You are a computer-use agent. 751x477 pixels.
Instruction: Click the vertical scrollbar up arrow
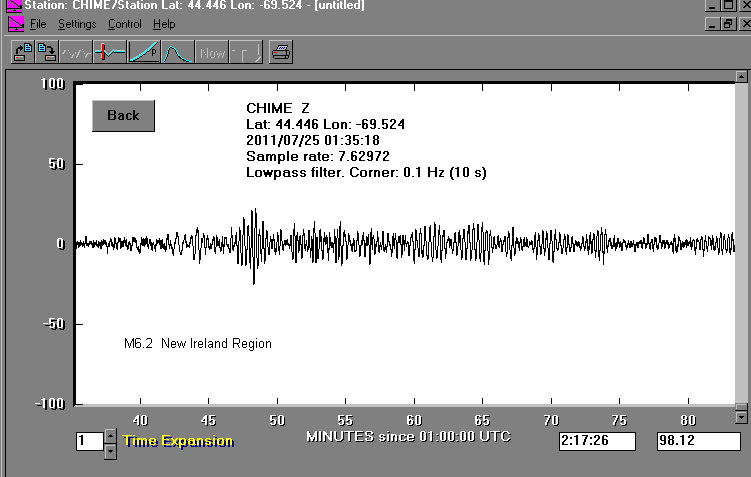[741, 78]
